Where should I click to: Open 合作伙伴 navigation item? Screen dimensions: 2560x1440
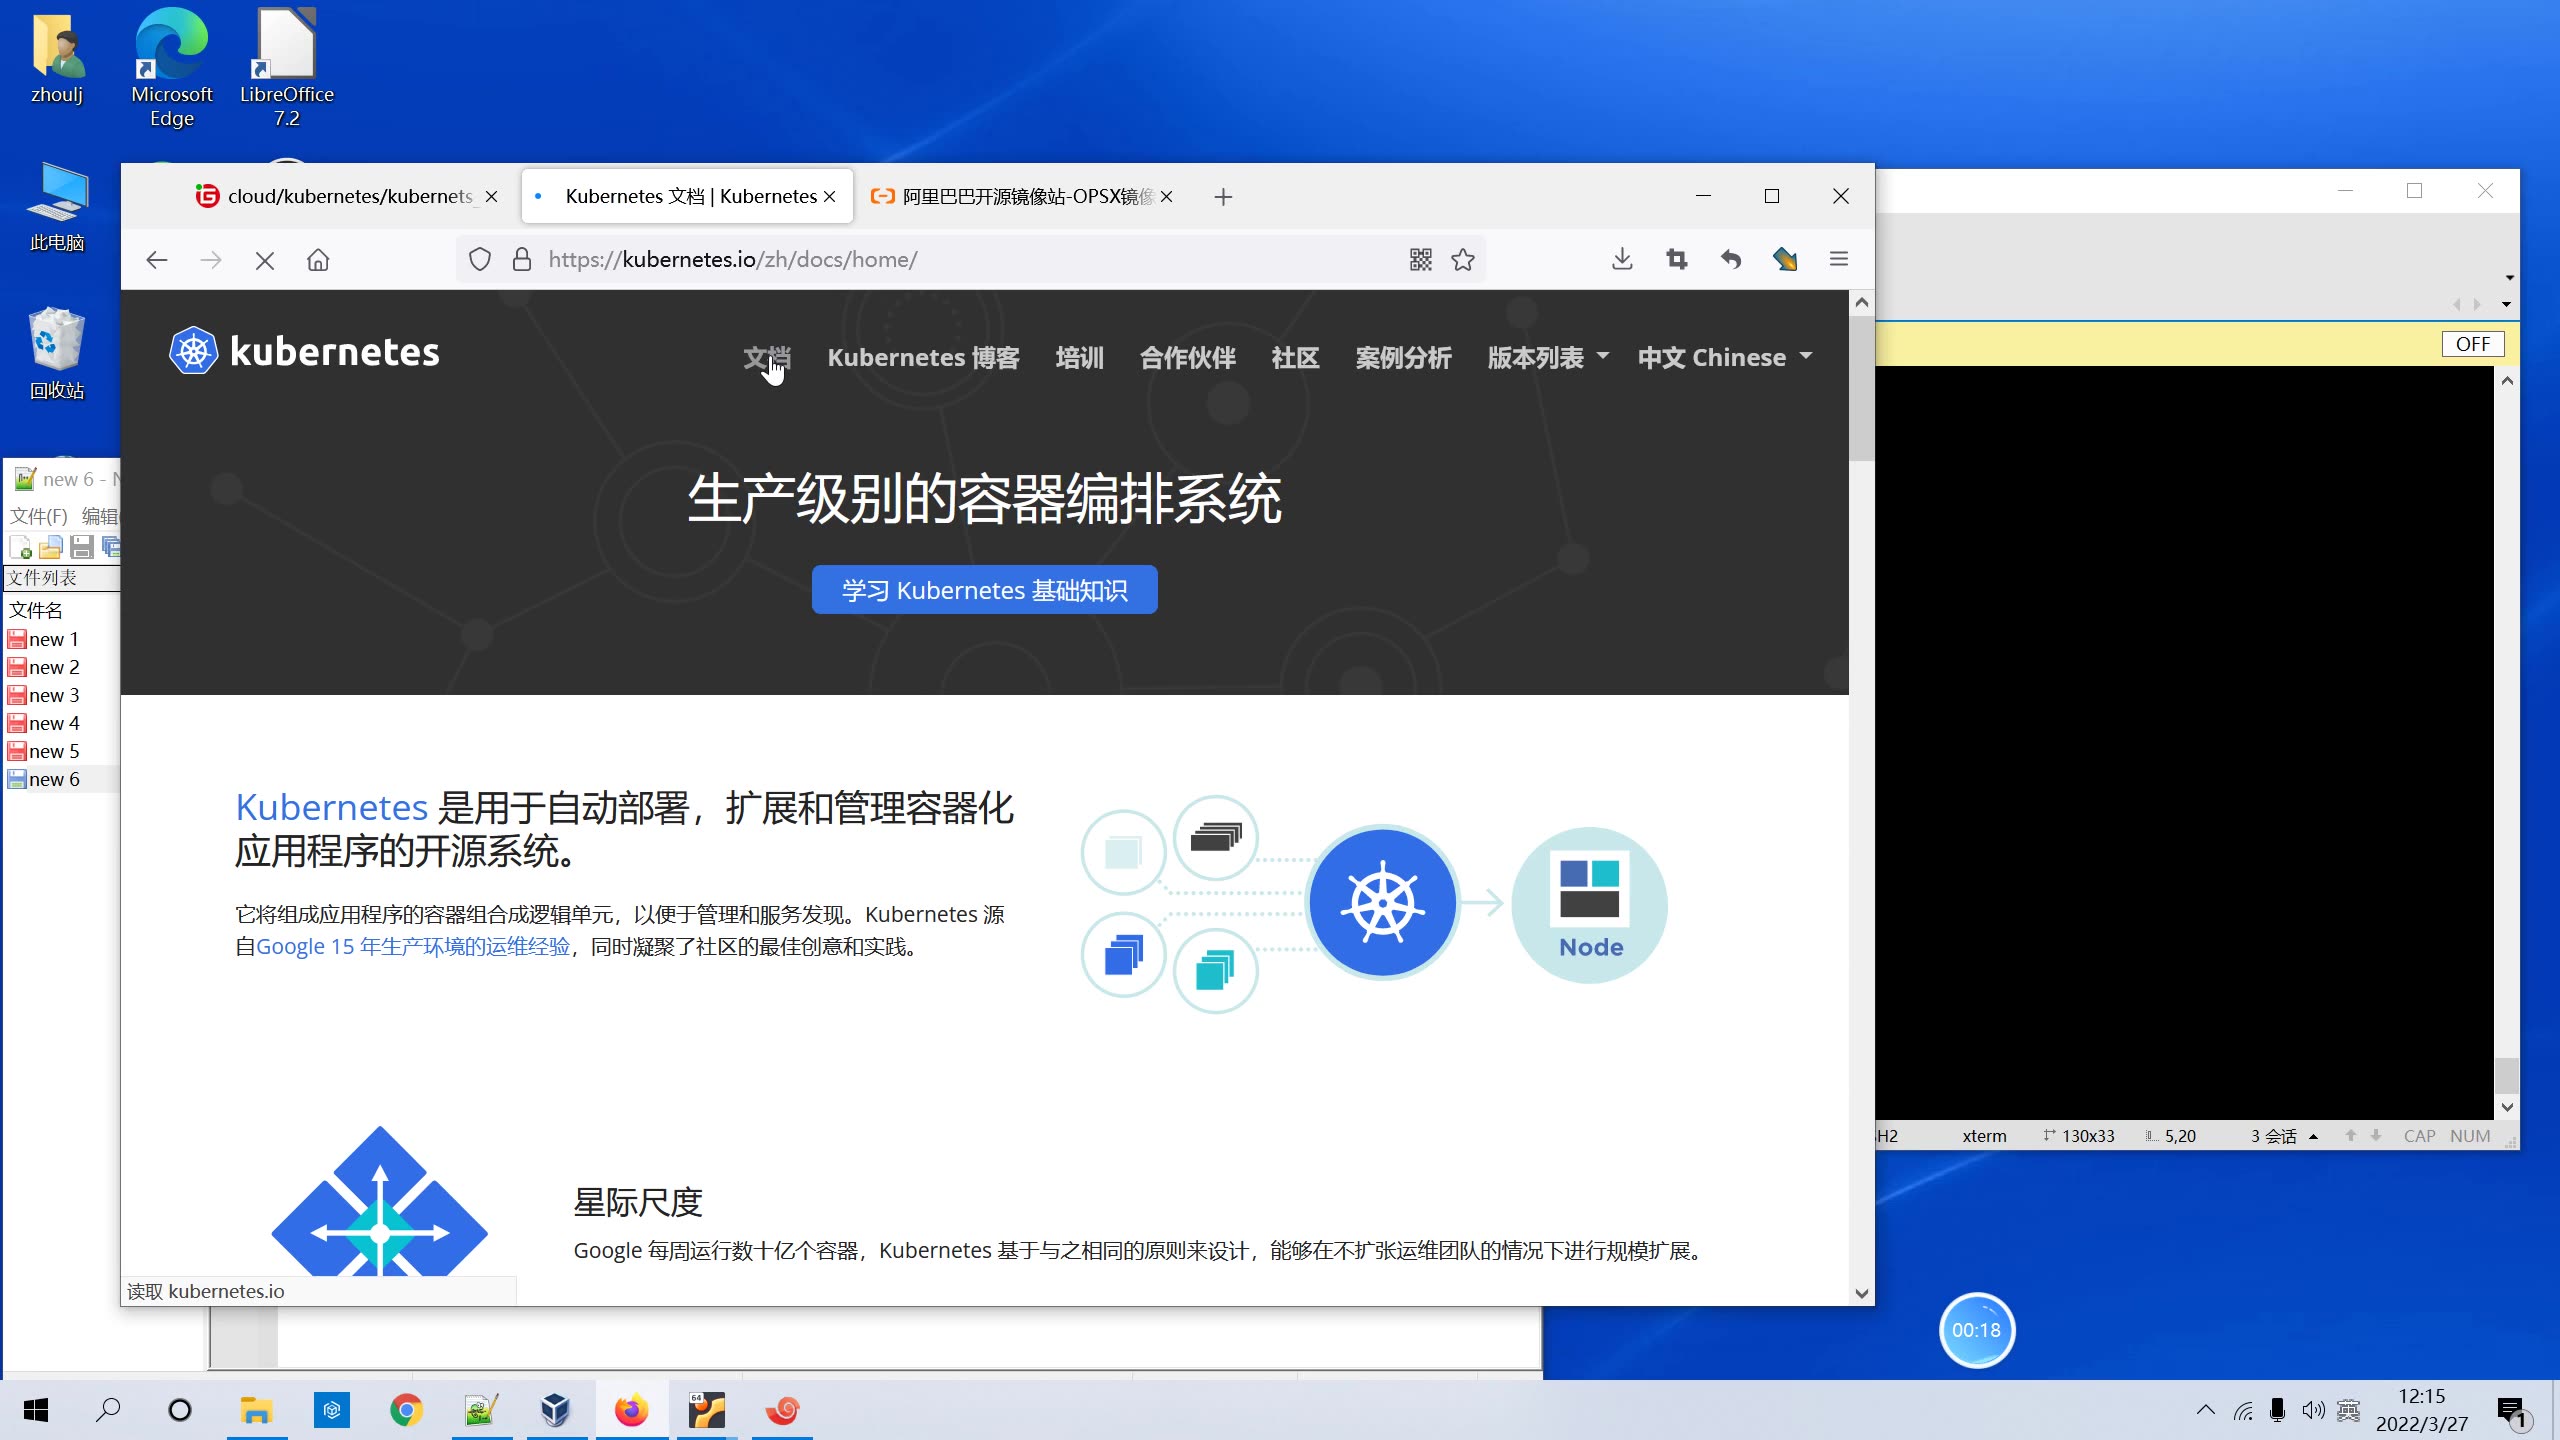tap(1187, 357)
